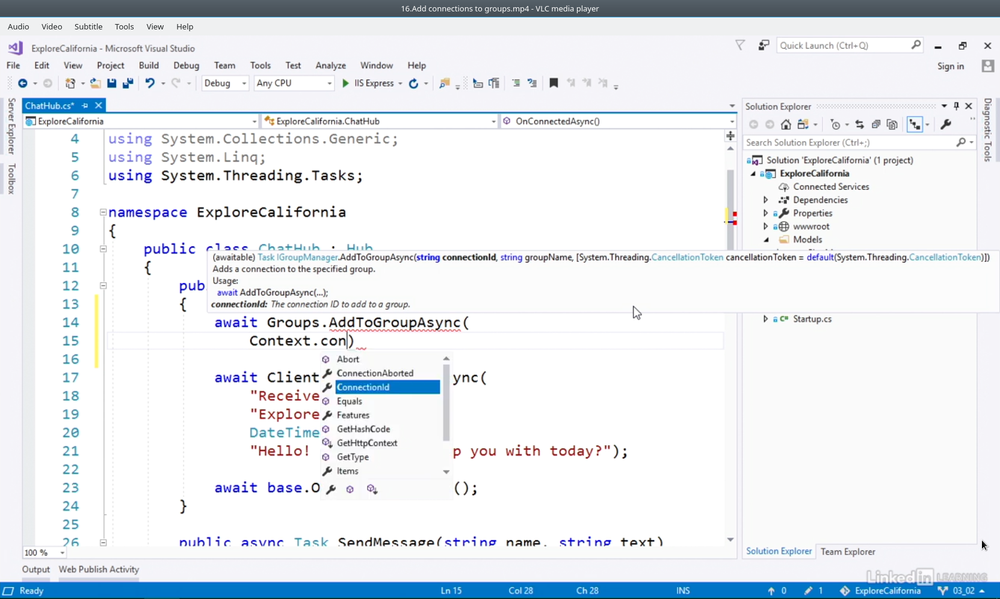Click the Save All icon
This screenshot has height=599, width=1000.
tap(128, 84)
